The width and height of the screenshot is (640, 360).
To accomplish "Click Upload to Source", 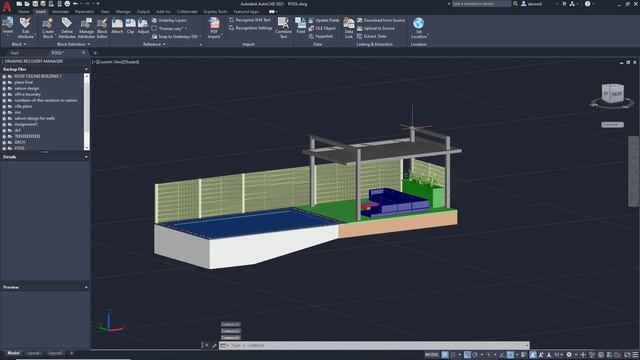I will (x=376, y=28).
